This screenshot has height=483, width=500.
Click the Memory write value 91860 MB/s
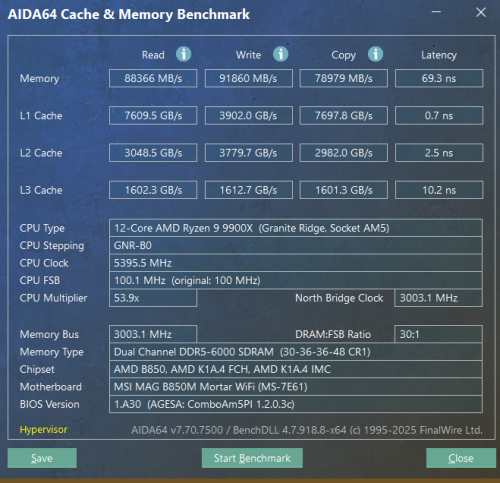(x=249, y=78)
